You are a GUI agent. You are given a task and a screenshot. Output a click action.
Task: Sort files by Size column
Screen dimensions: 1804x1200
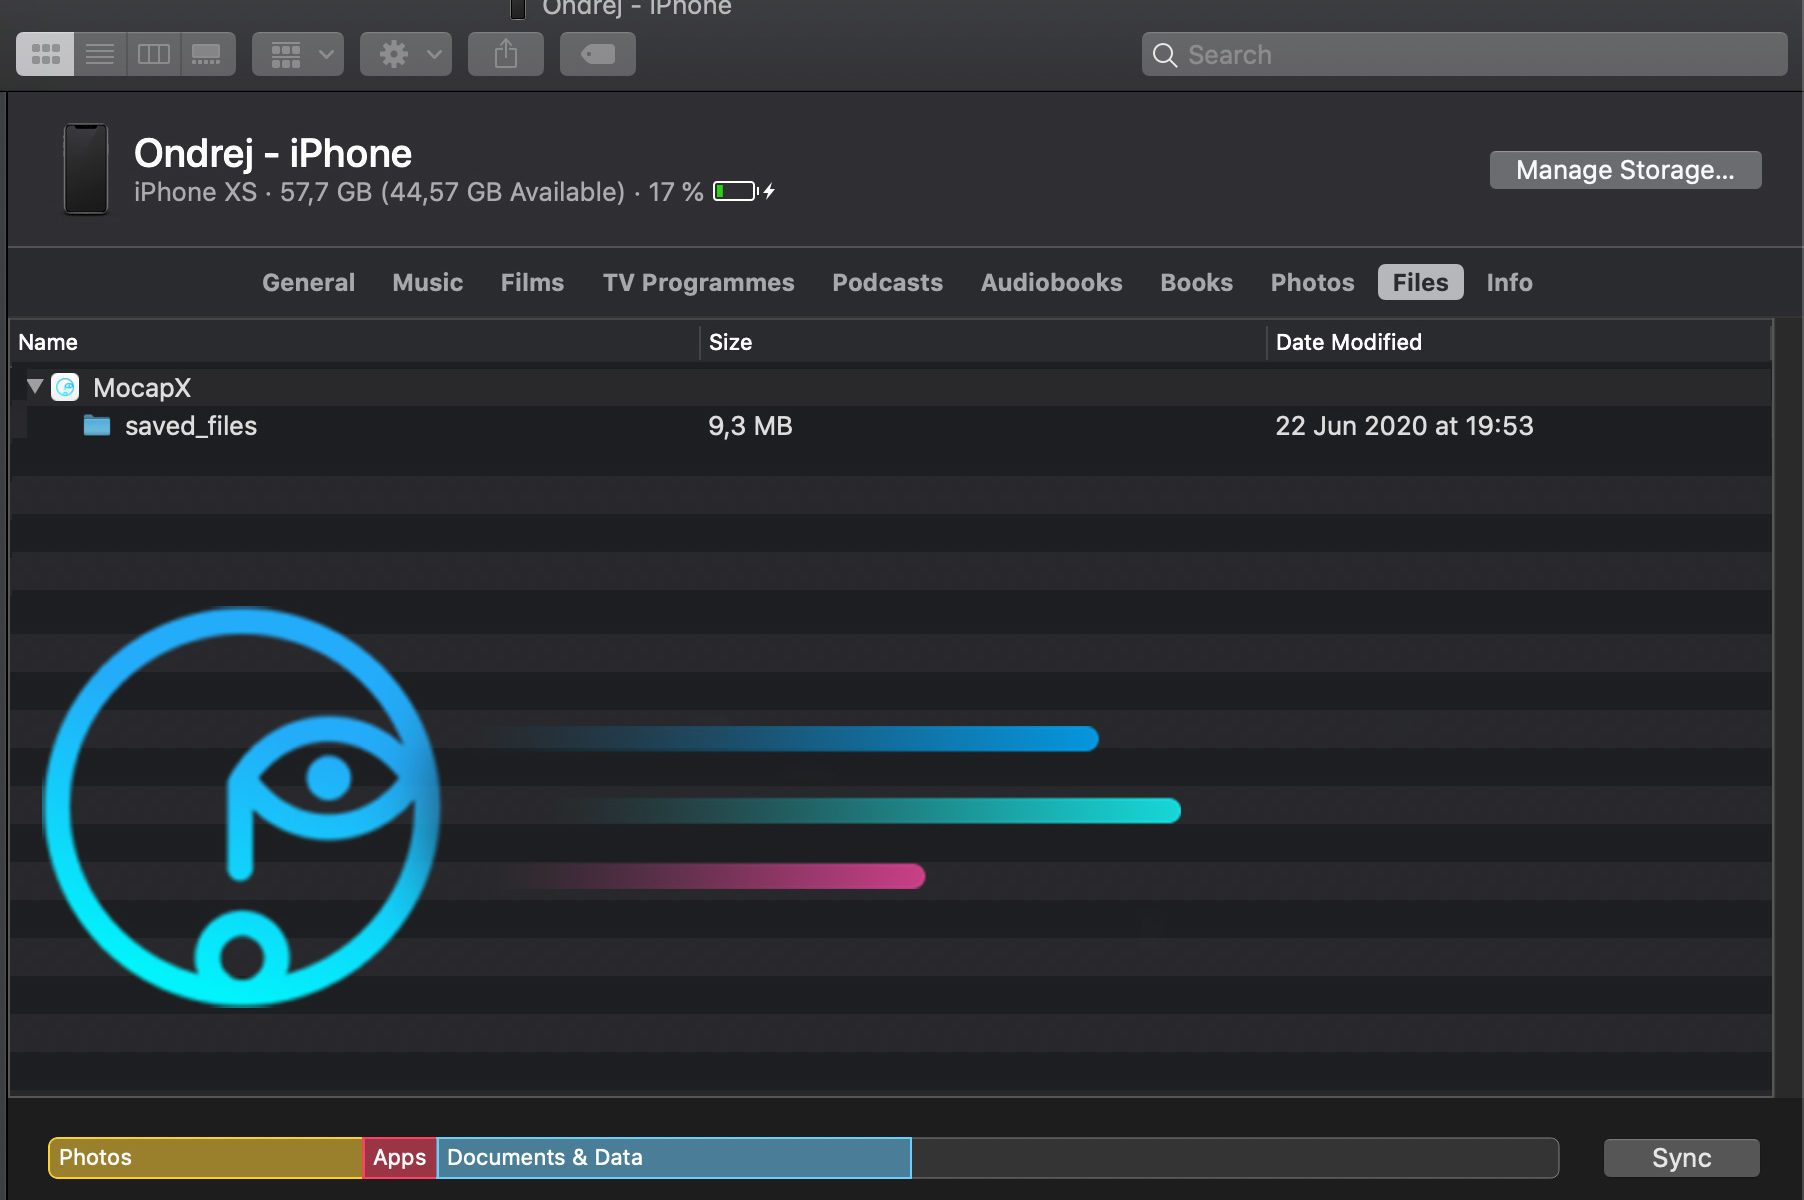click(983, 342)
